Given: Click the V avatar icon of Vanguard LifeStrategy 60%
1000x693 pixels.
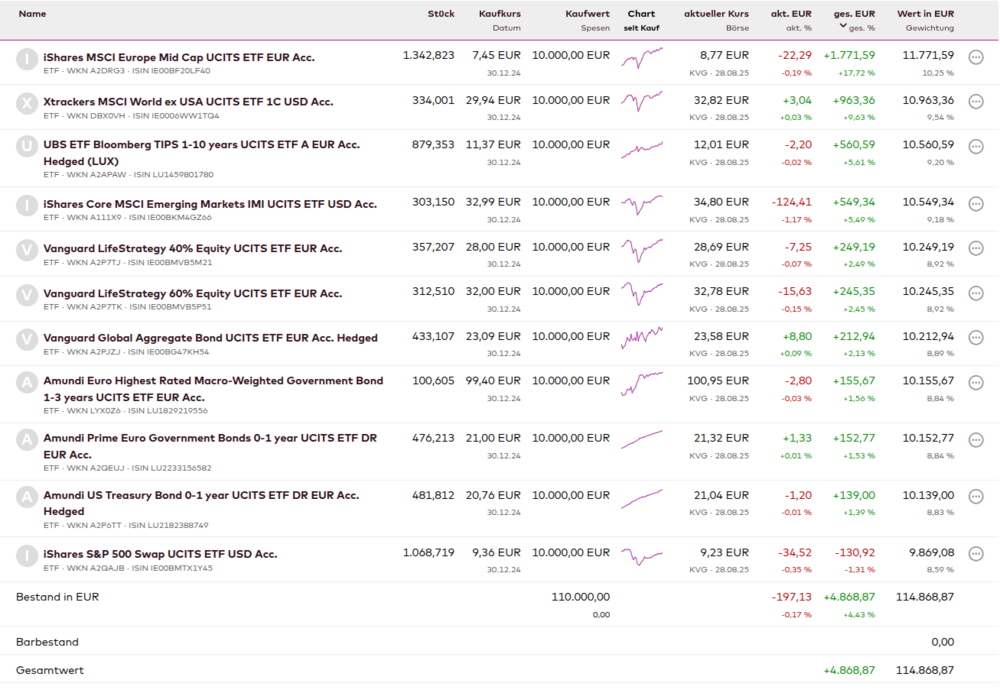Looking at the screenshot, I should (x=27, y=295).
